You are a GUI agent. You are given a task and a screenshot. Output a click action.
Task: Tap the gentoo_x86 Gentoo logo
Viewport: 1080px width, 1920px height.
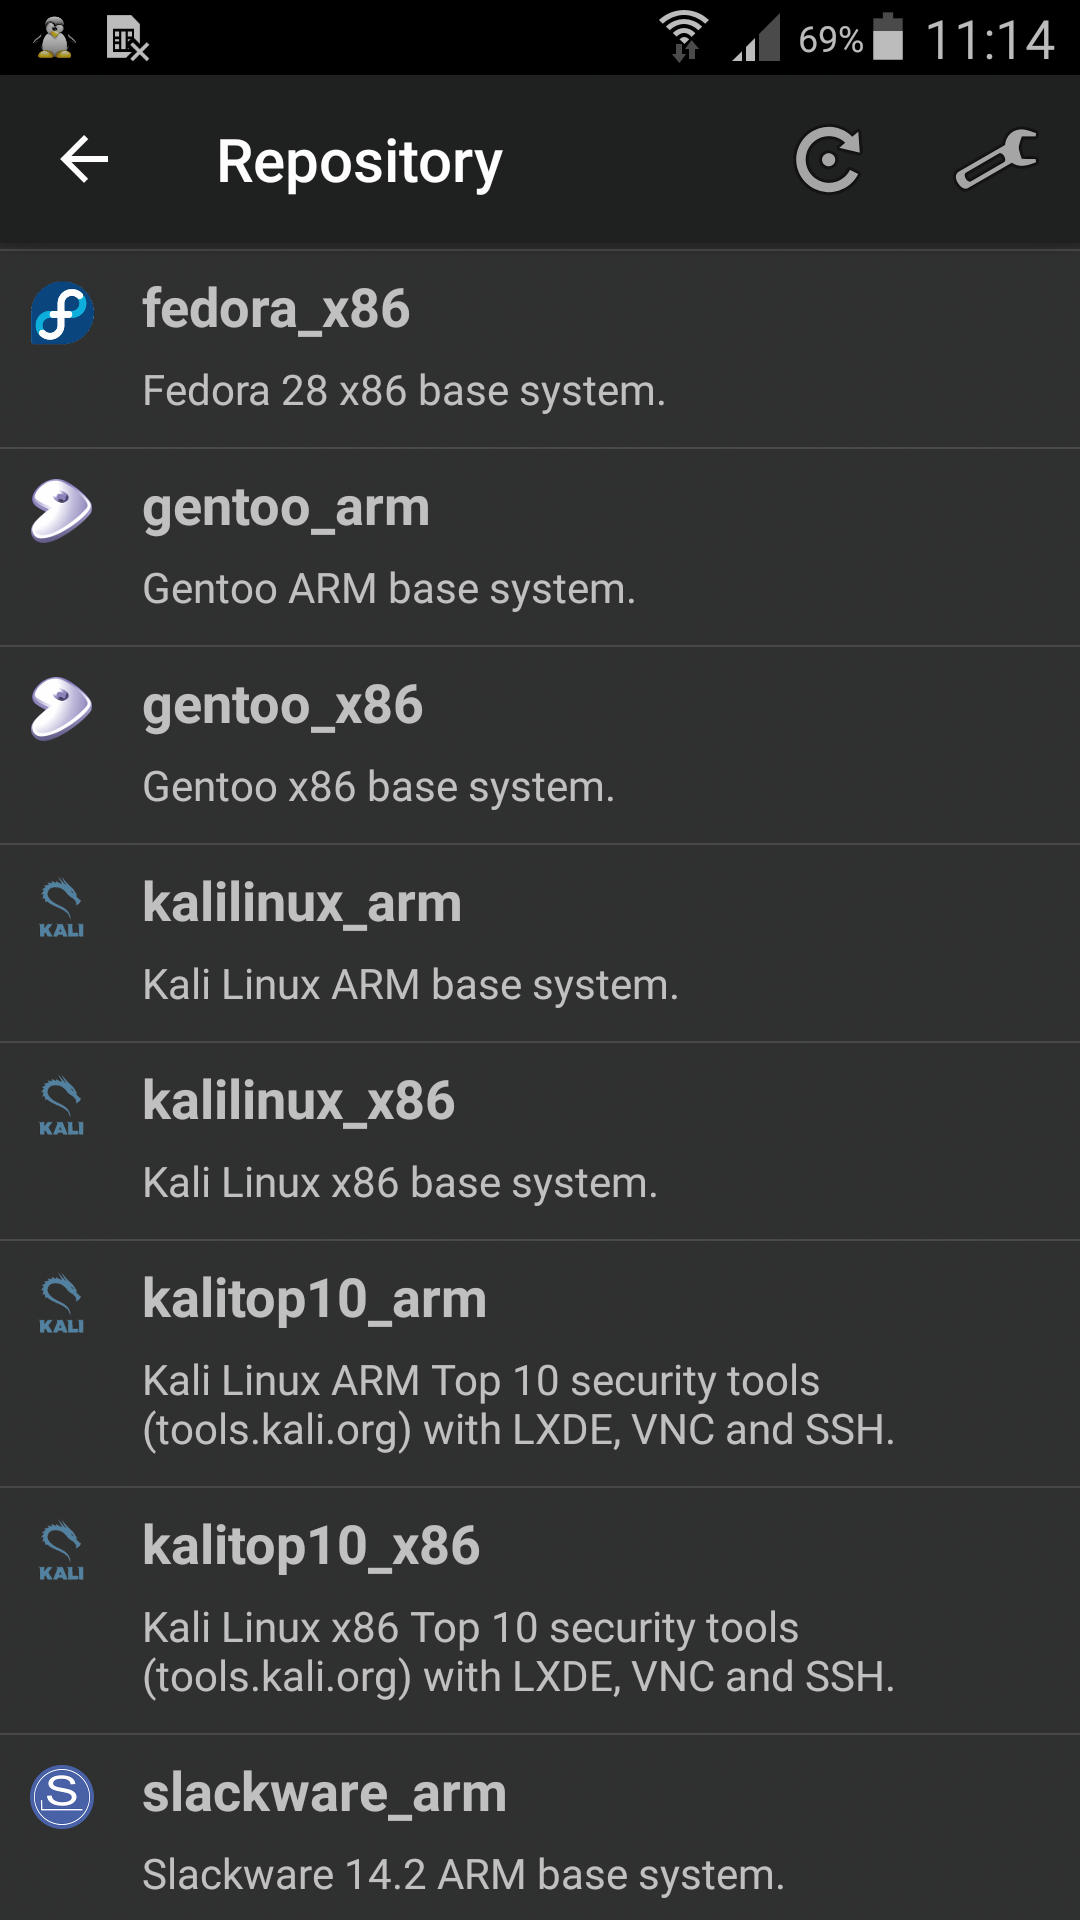pos(62,709)
